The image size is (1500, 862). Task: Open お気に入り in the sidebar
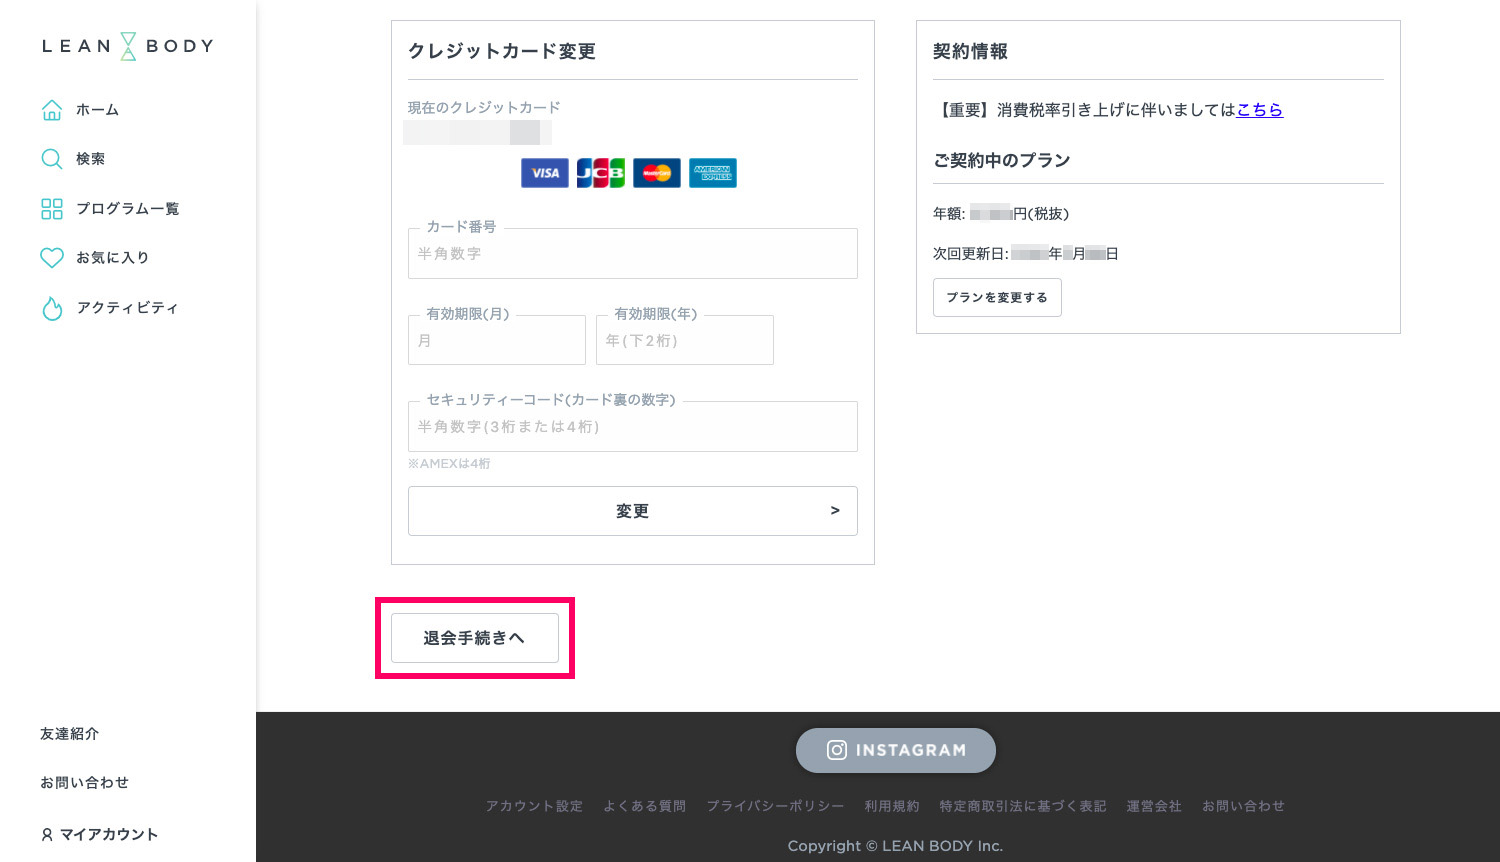click(x=113, y=258)
